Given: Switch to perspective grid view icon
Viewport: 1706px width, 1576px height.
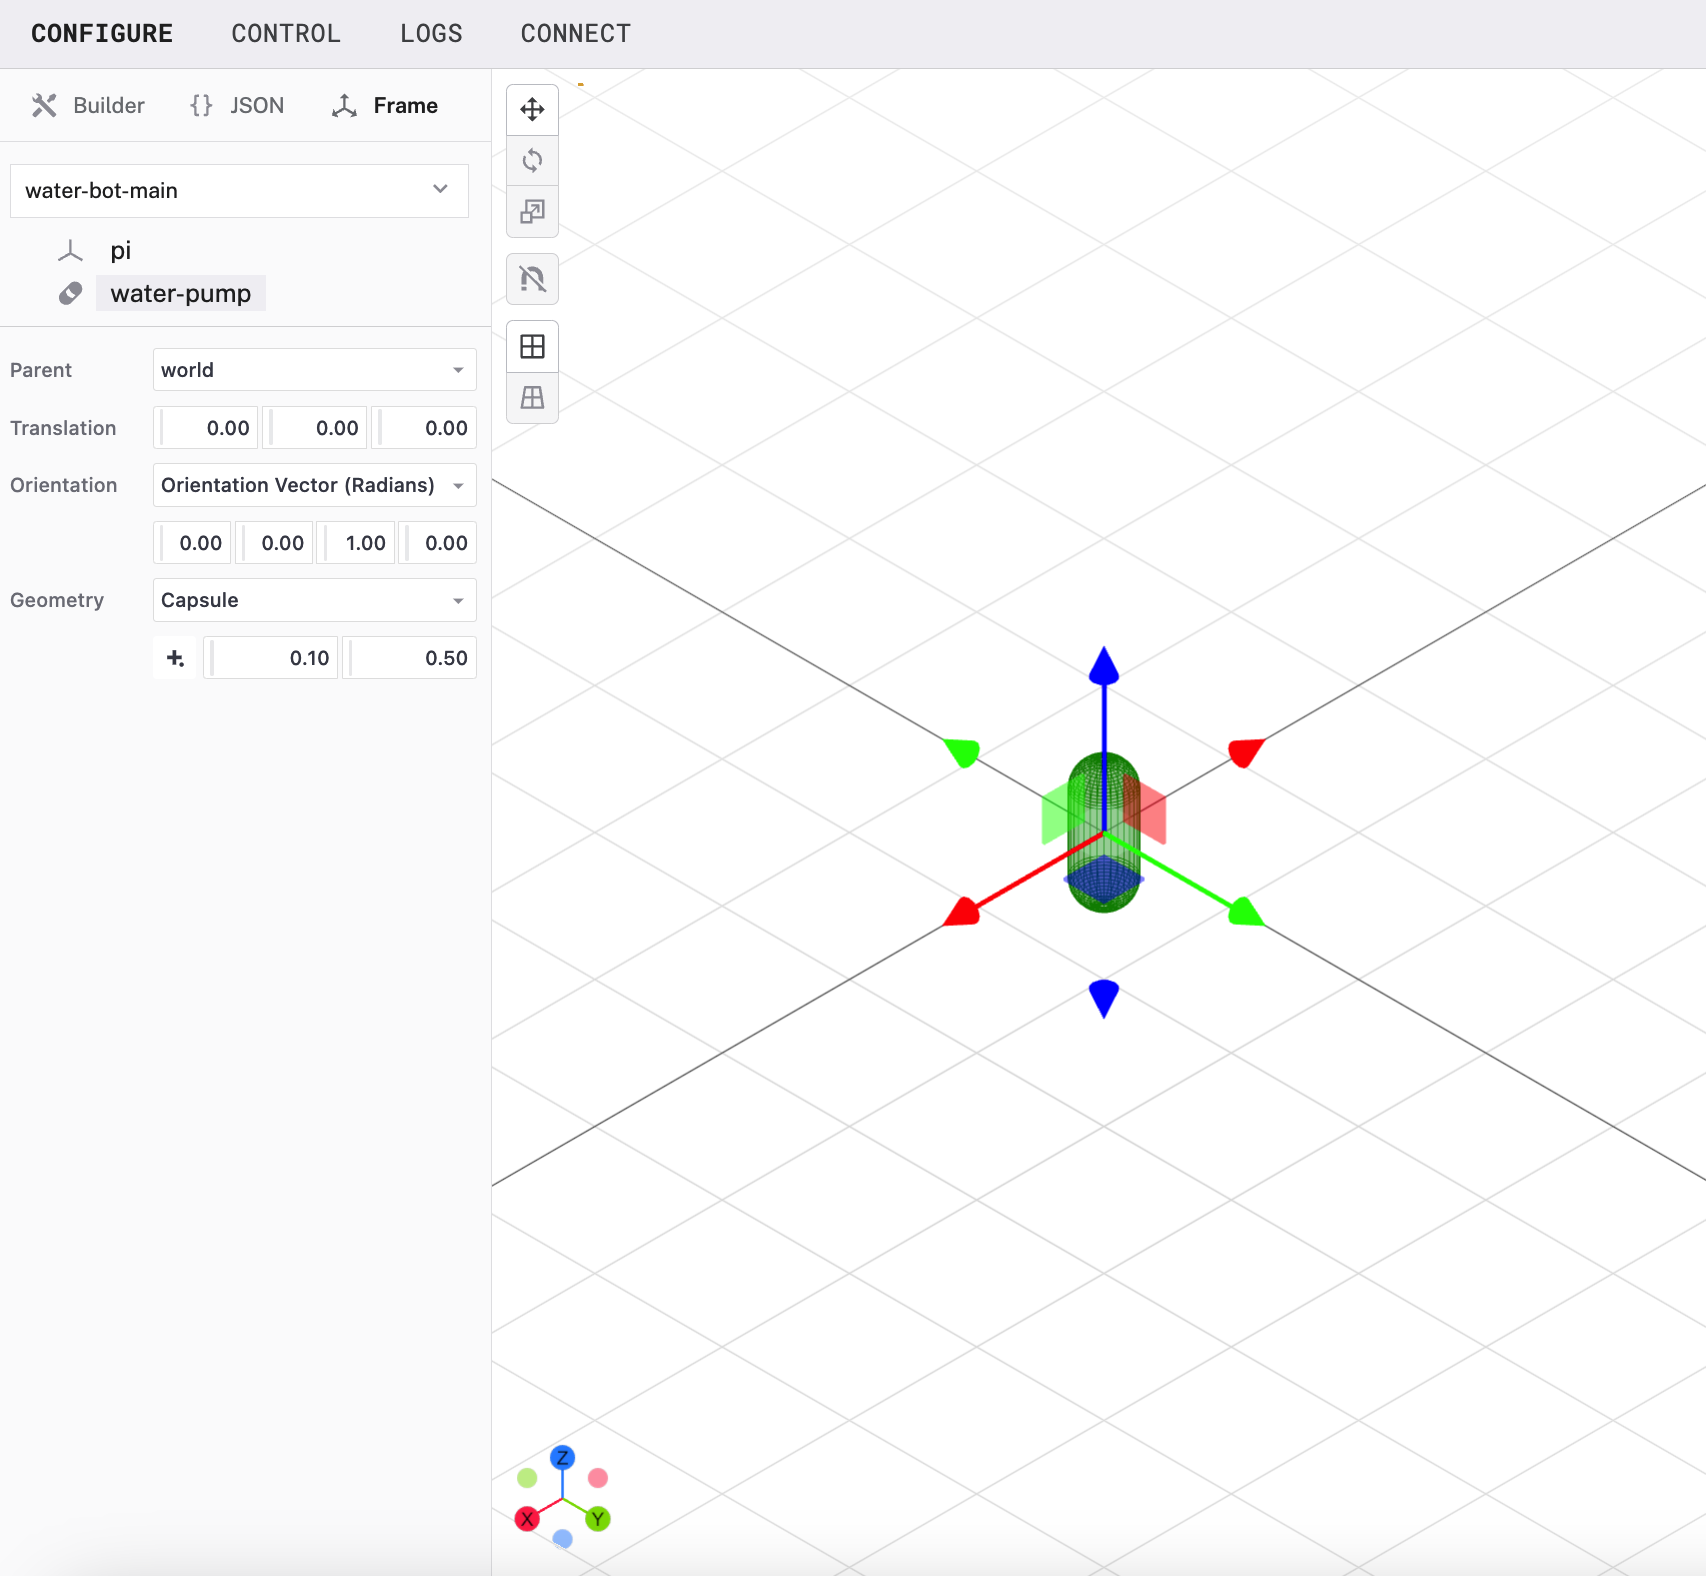Looking at the screenshot, I should tap(532, 398).
